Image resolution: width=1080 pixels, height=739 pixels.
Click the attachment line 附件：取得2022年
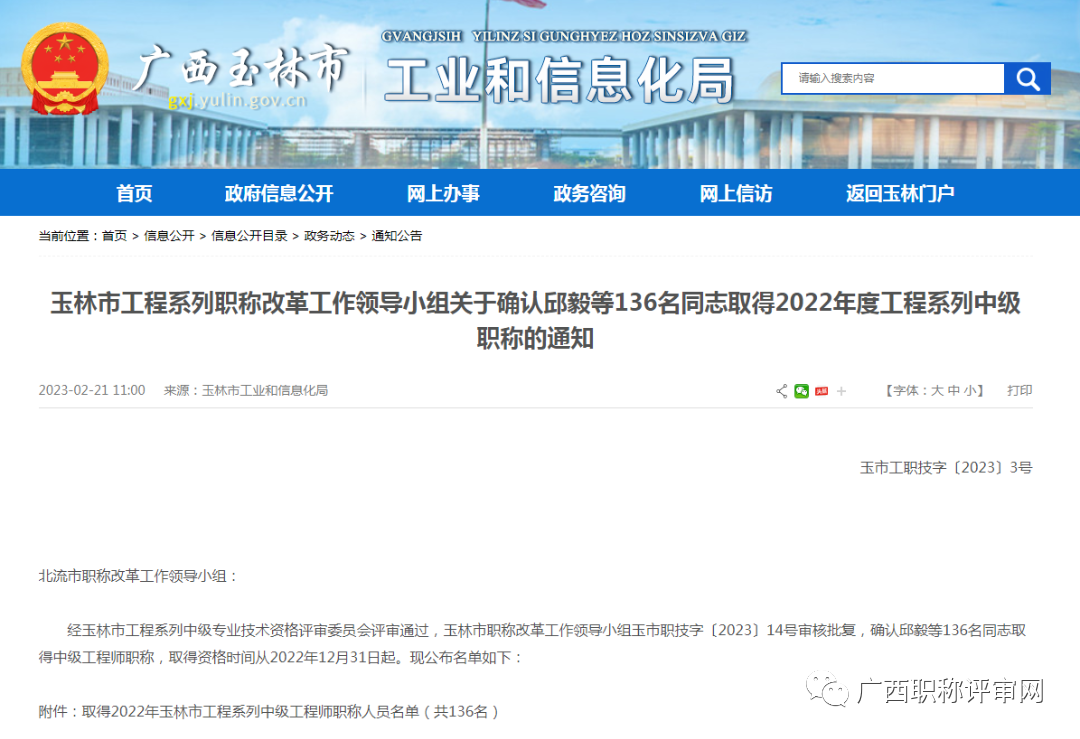pos(269,712)
